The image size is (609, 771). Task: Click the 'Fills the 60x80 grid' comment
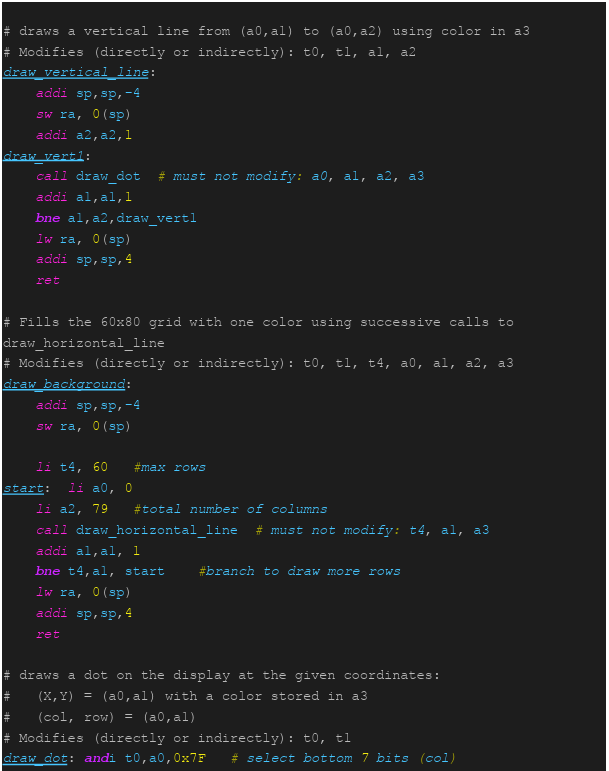click(259, 332)
